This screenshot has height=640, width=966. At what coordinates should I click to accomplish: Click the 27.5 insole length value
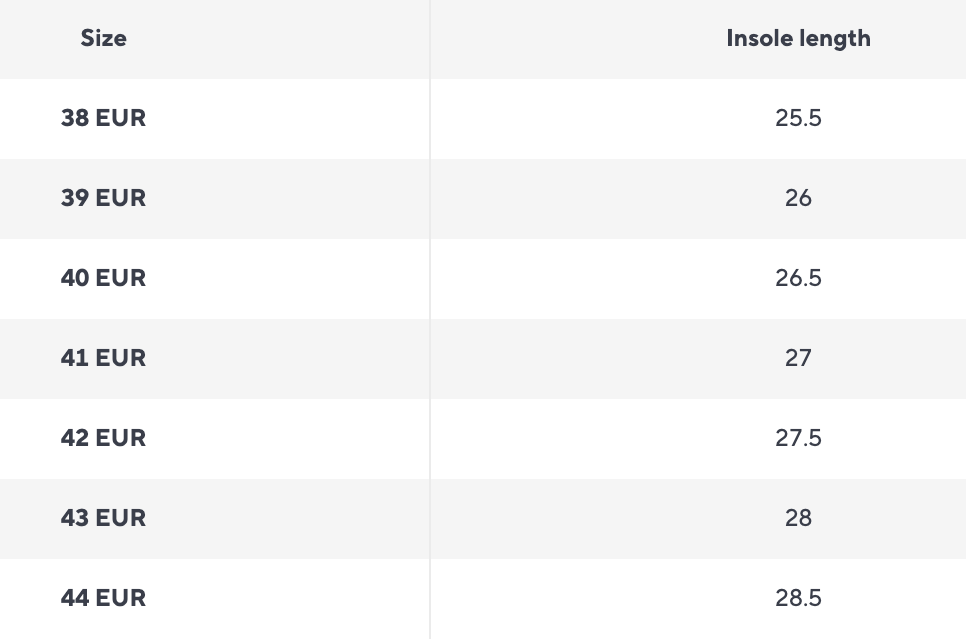798,438
